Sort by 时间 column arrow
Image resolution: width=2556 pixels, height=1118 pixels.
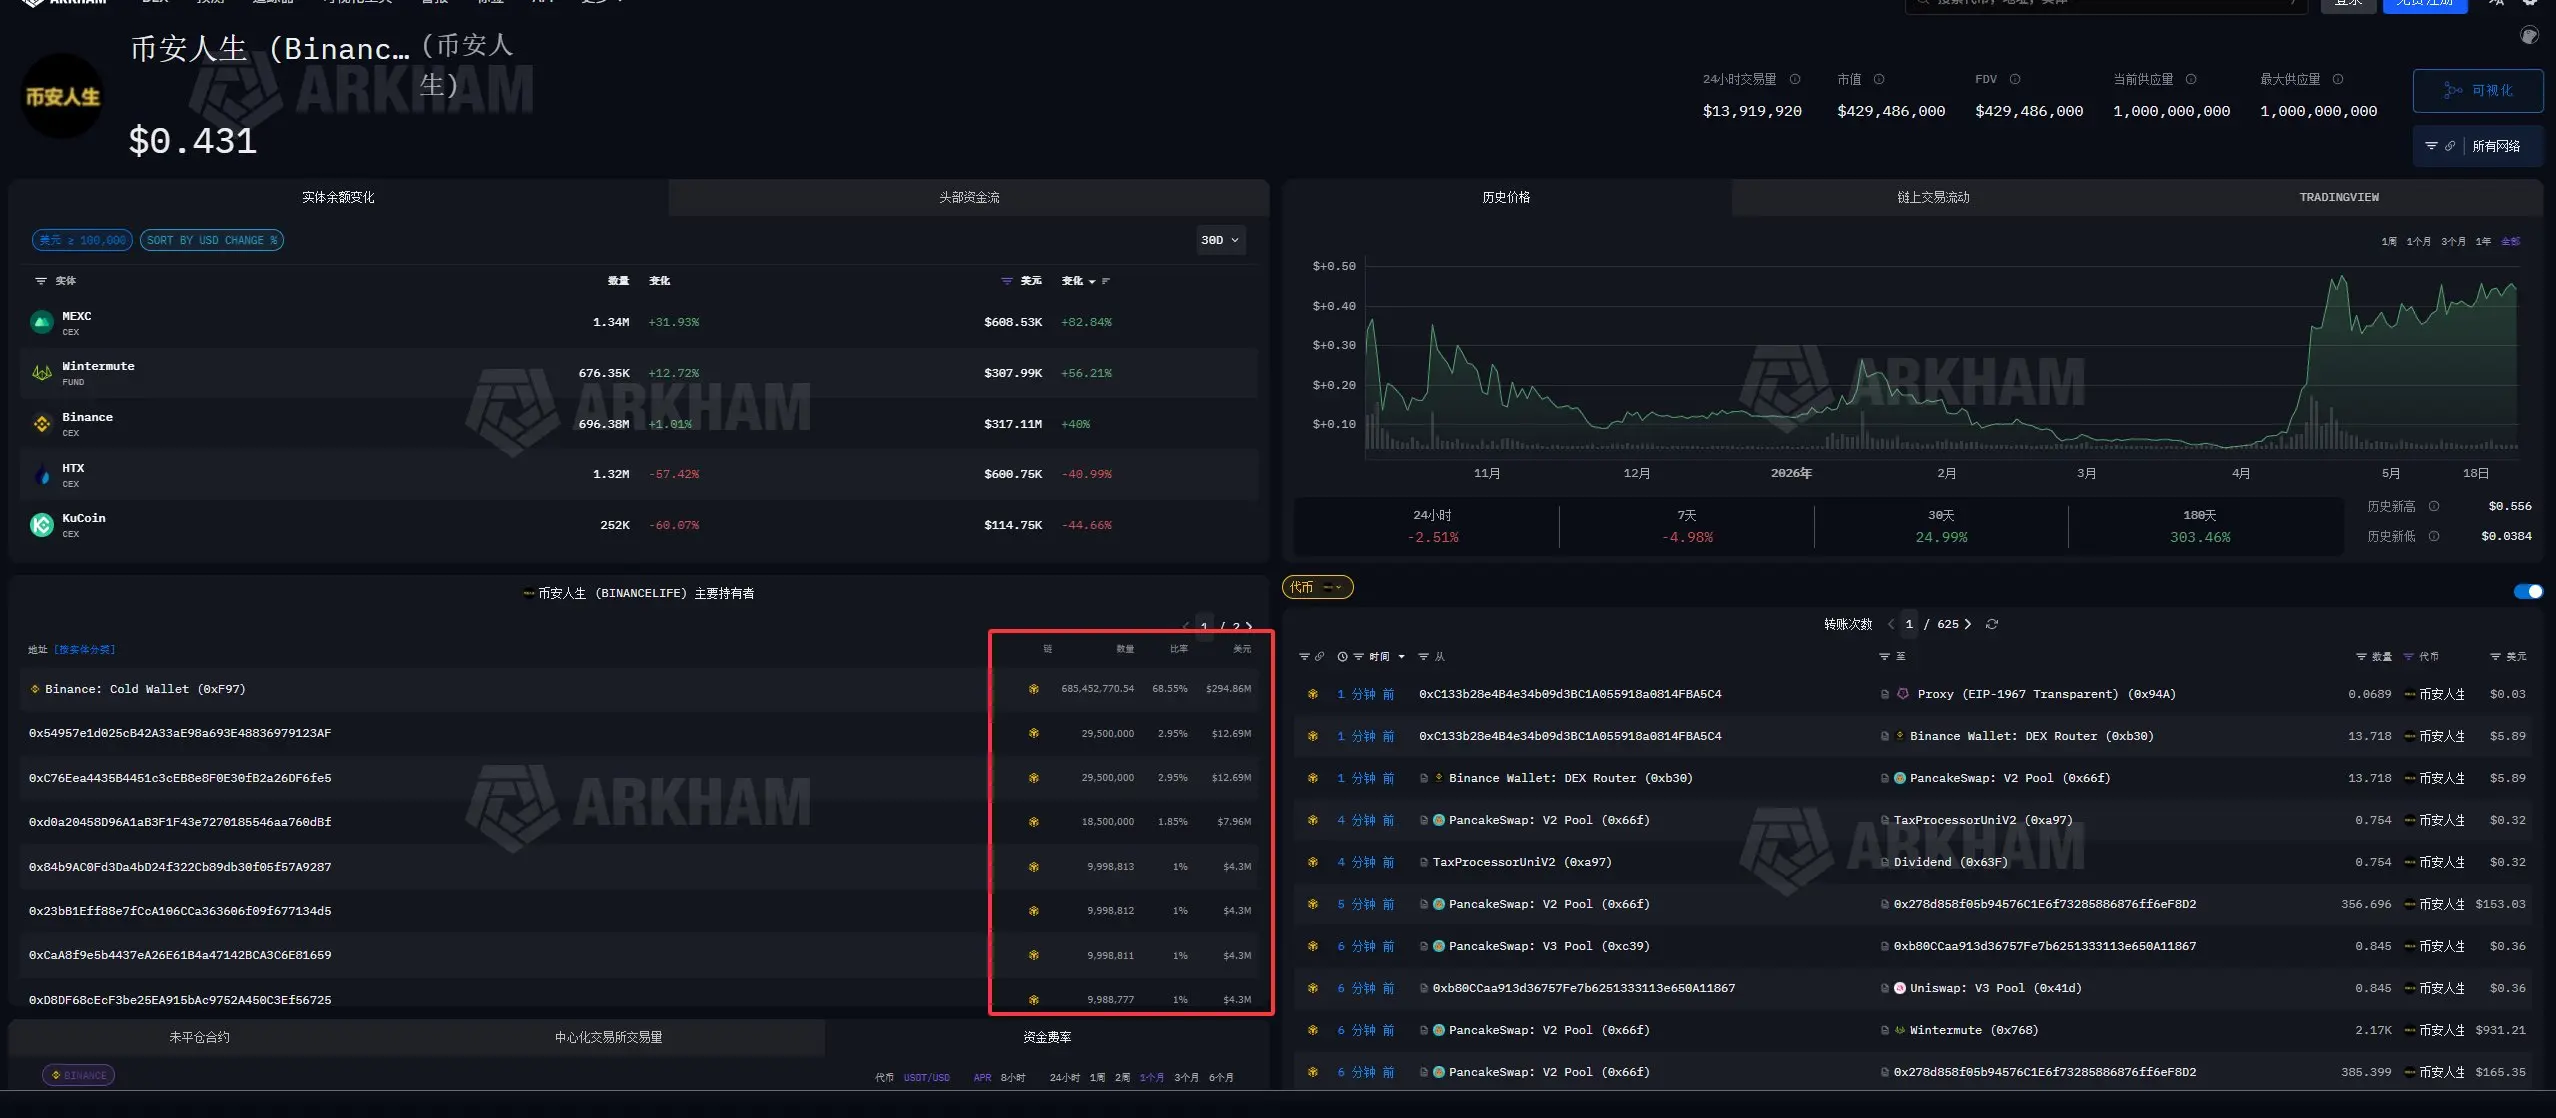[1401, 657]
